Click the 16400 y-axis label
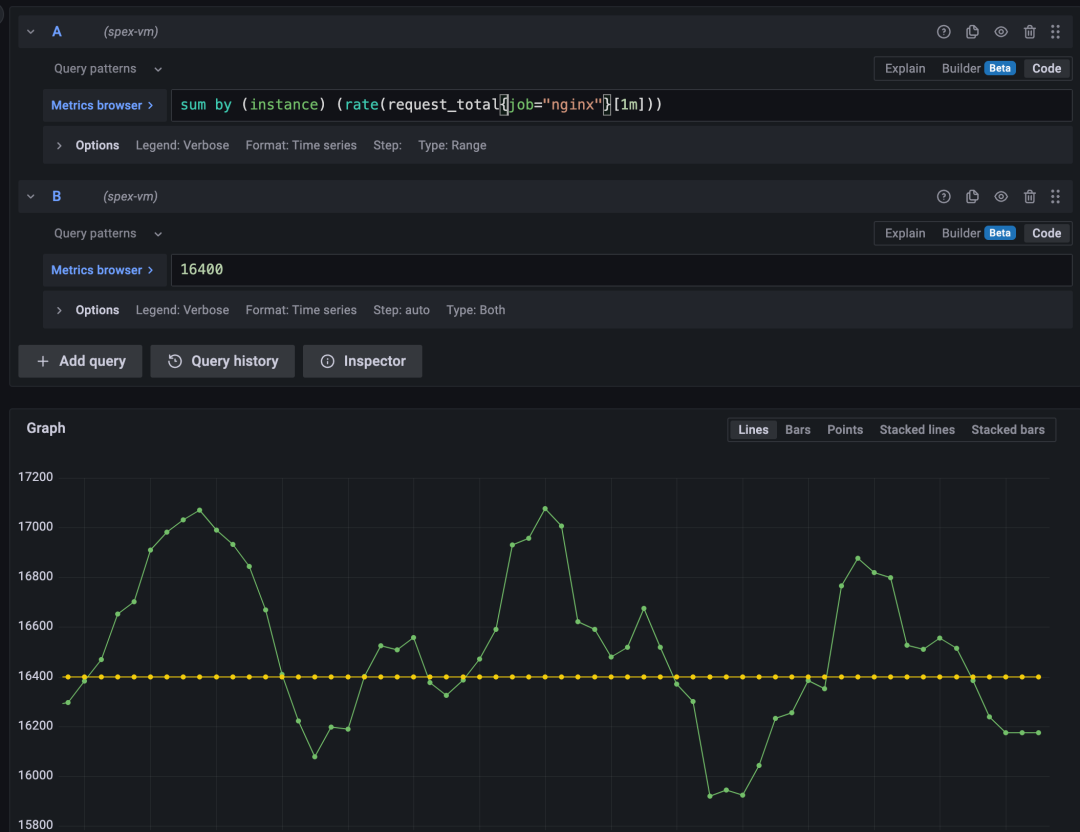This screenshot has width=1080, height=832. click(x=35, y=676)
